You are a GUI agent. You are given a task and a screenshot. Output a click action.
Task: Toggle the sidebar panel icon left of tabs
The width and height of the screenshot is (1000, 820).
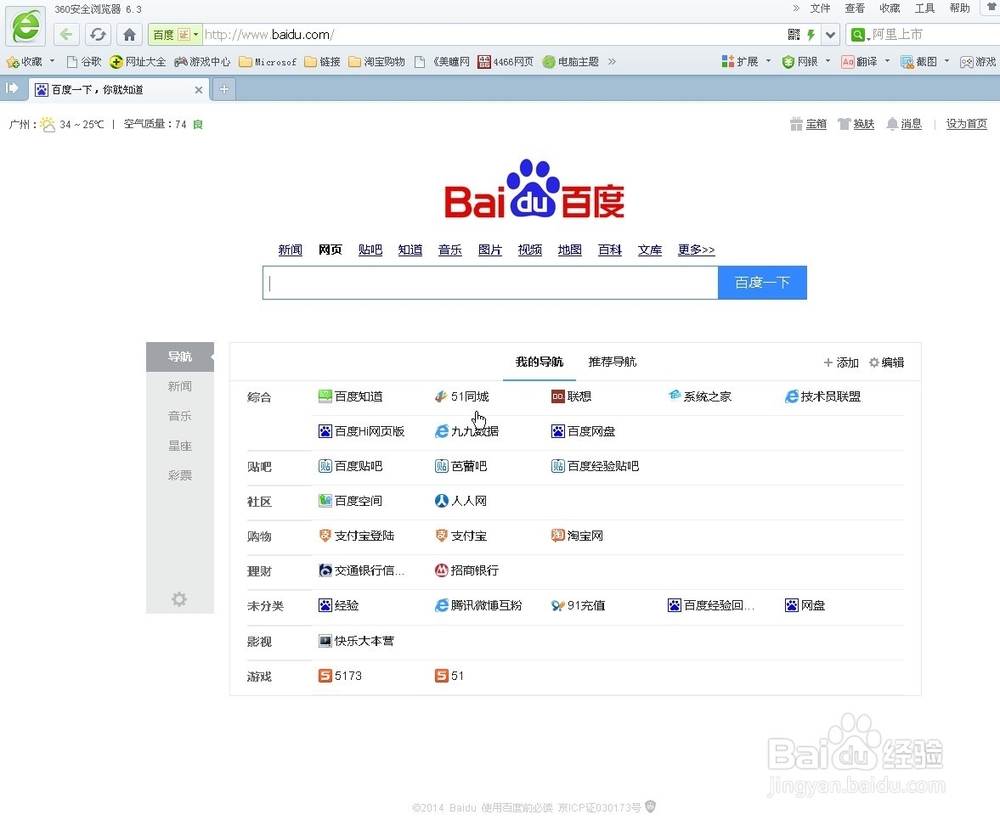click(12, 89)
